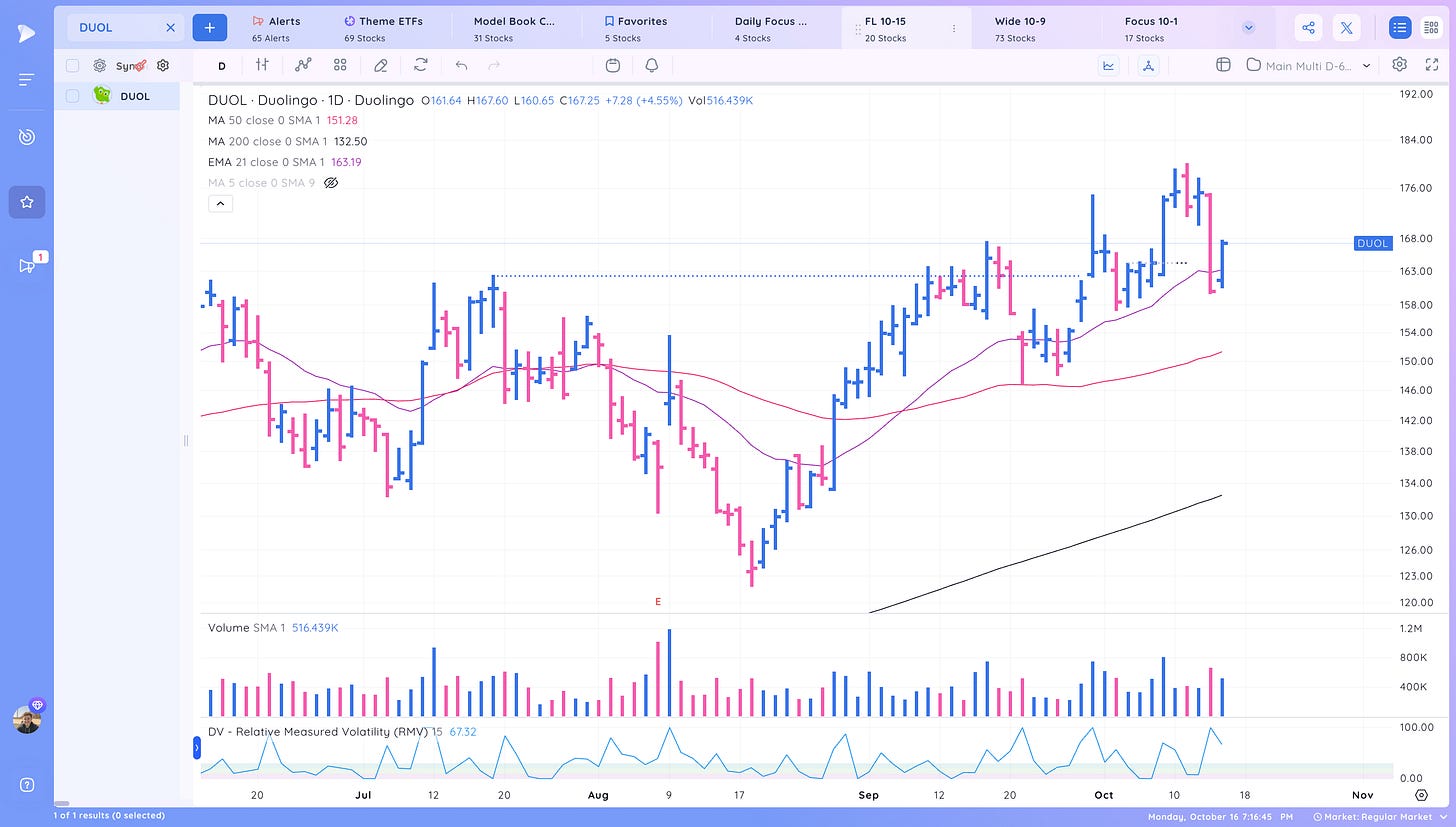Click the DUOL Duolingo 1D chart title
Image resolution: width=1456 pixels, height=827 pixels.
click(311, 100)
